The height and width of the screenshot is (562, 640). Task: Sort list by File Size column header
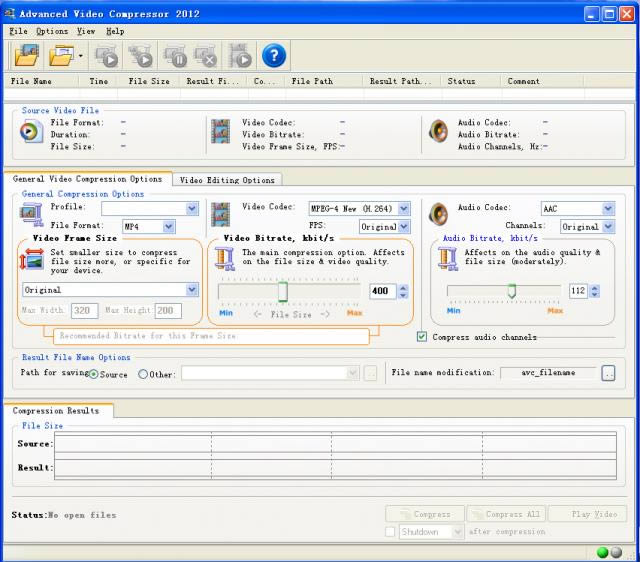pyautogui.click(x=149, y=81)
